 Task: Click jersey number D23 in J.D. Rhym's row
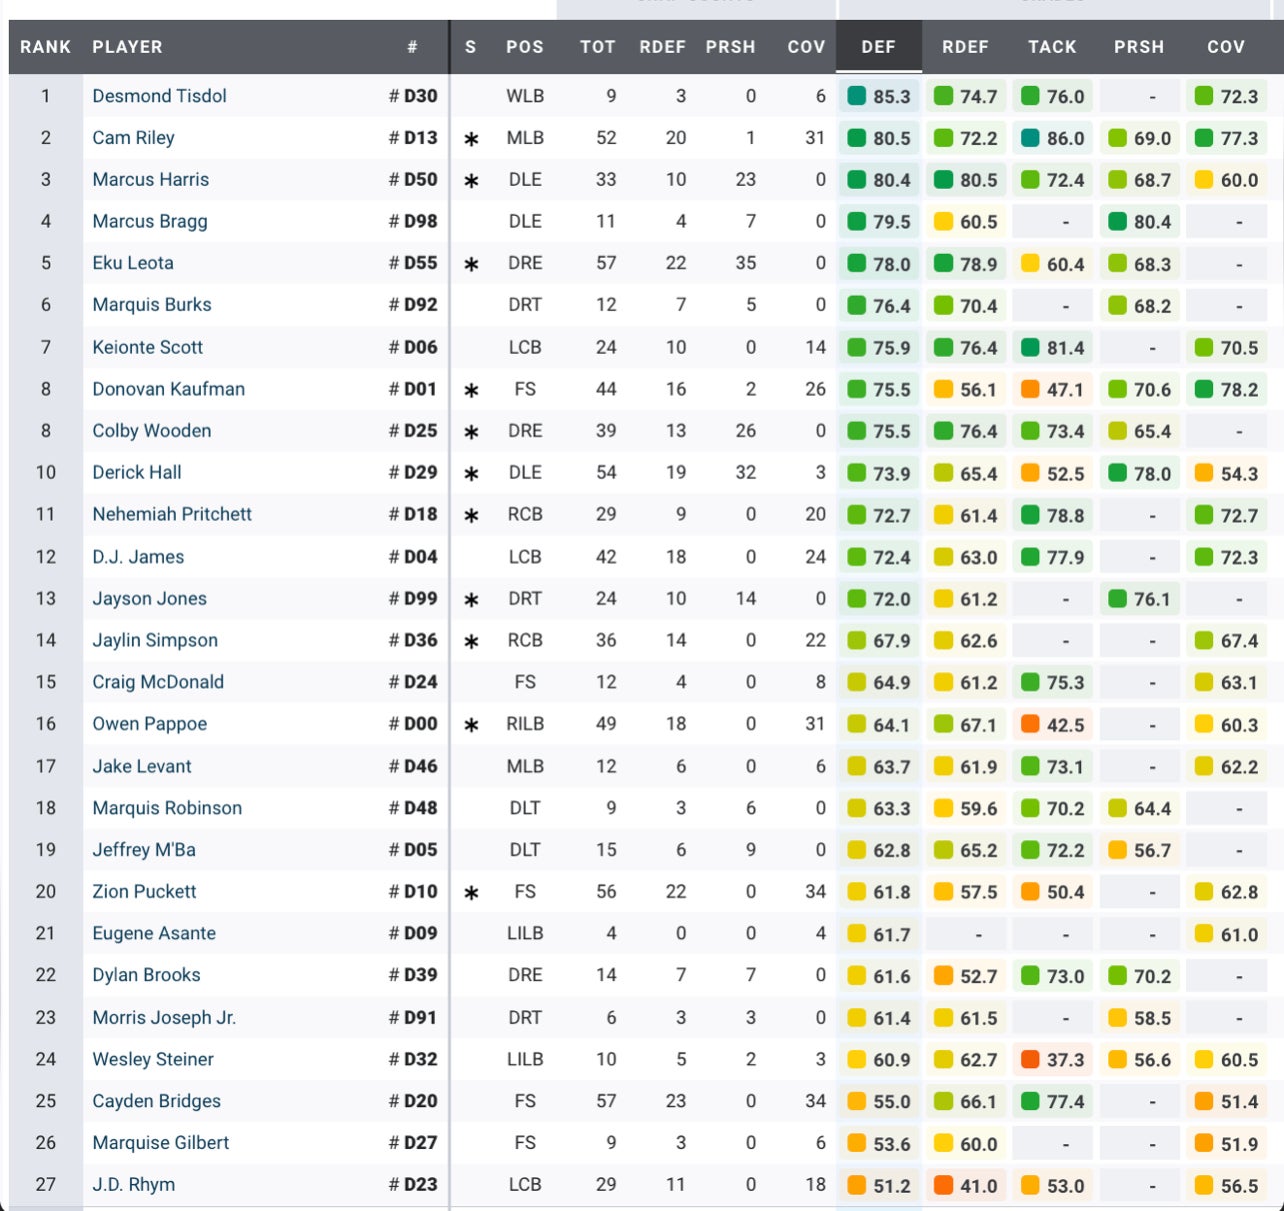point(420,1184)
